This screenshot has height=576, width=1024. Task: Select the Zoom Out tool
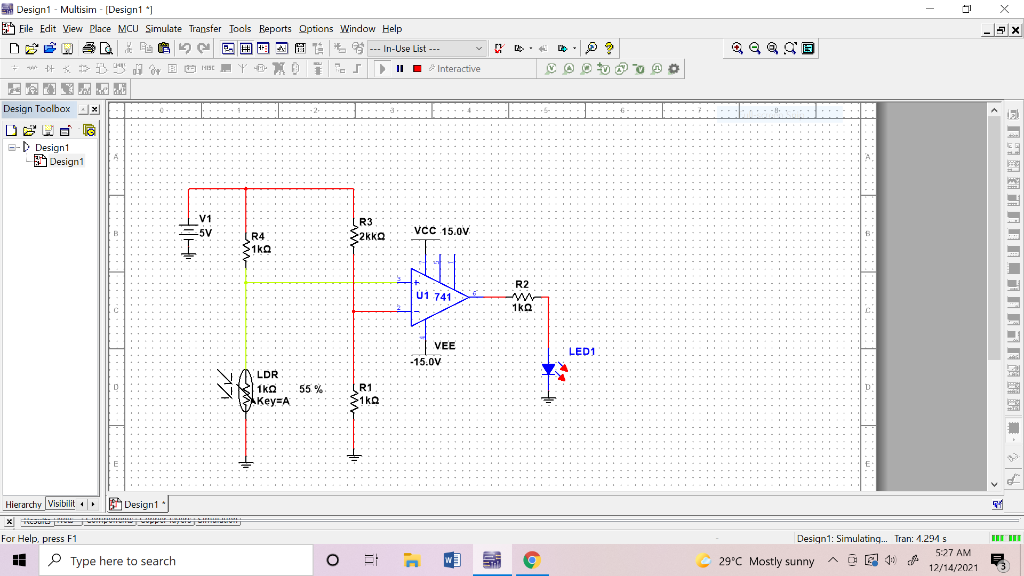pos(752,48)
